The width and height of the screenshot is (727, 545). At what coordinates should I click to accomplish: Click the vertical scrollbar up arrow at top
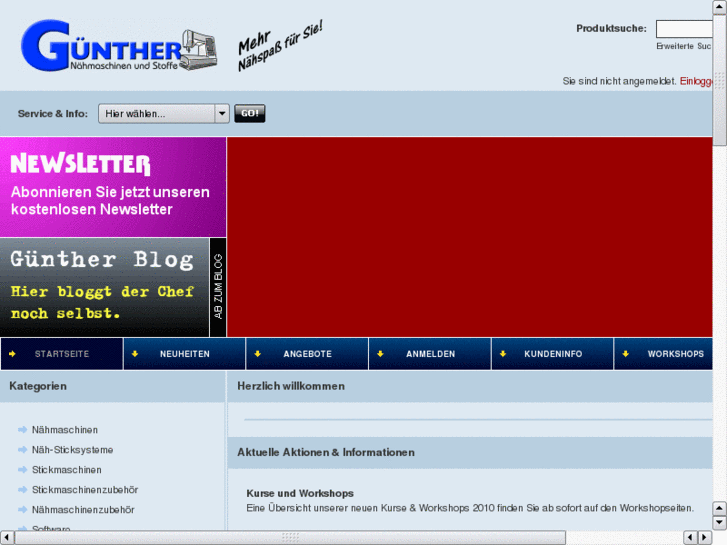point(720,7)
